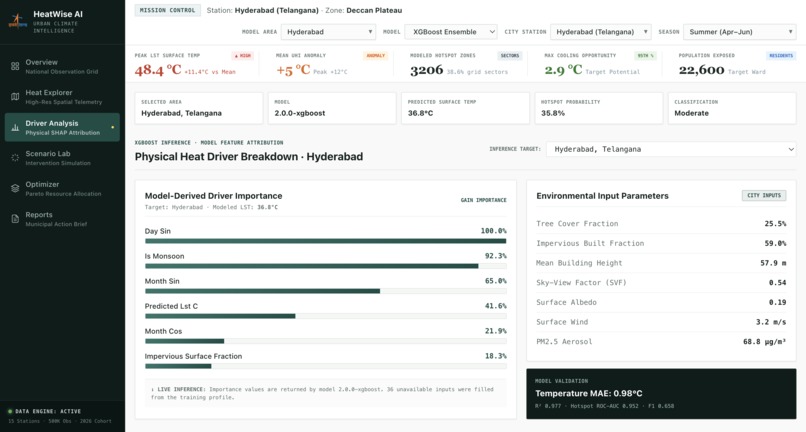This screenshot has height=432, width=806.
Task: Click the Scenario Lab icon
Action: pyautogui.click(x=15, y=158)
